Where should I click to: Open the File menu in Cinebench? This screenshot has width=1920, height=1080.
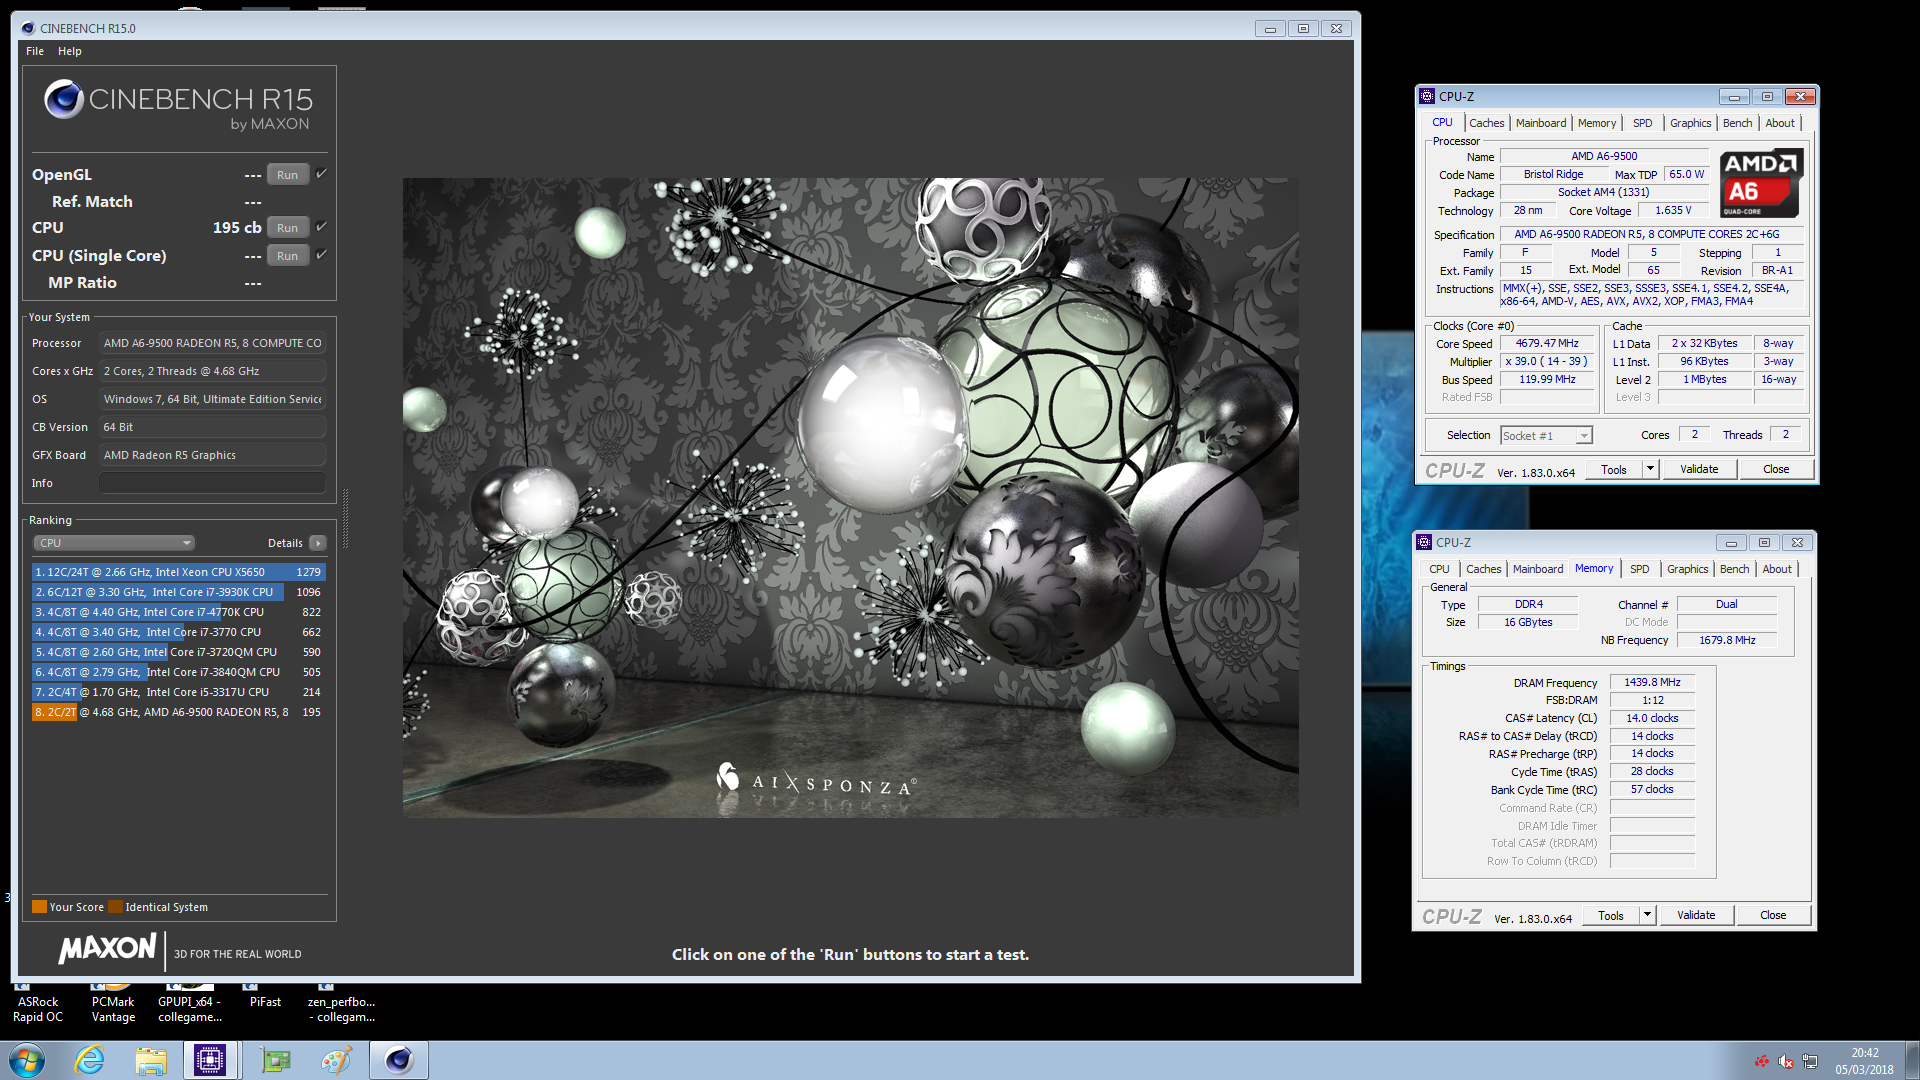(35, 51)
